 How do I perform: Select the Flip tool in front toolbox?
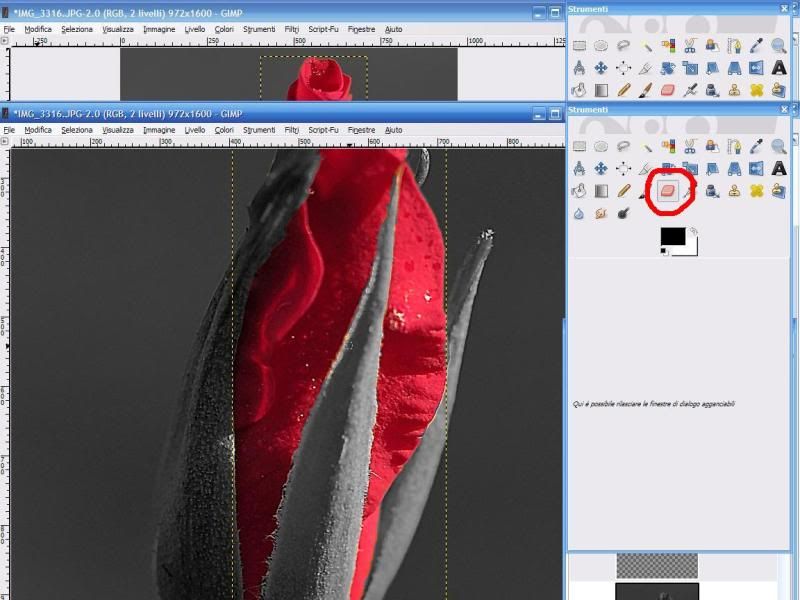coord(757,169)
